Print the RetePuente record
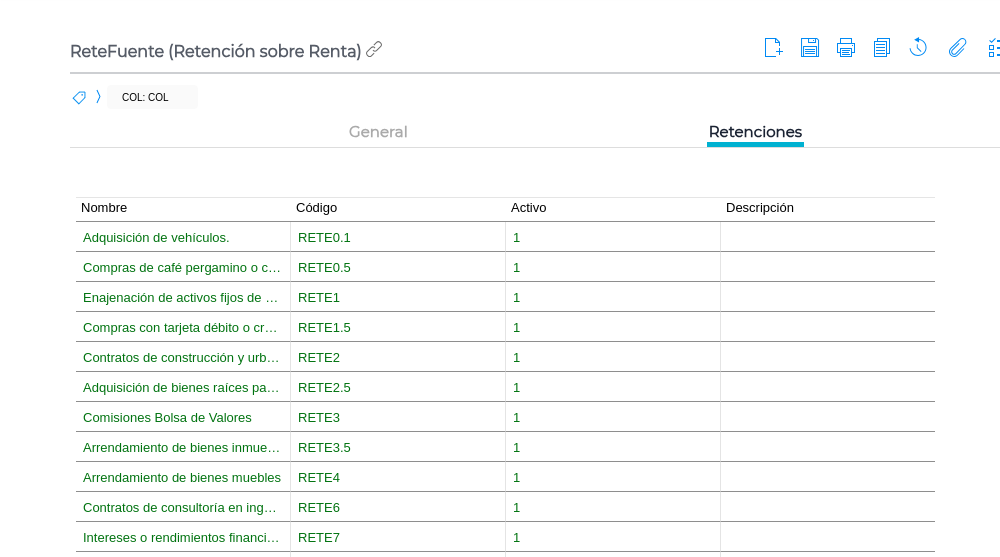 pyautogui.click(x=846, y=47)
